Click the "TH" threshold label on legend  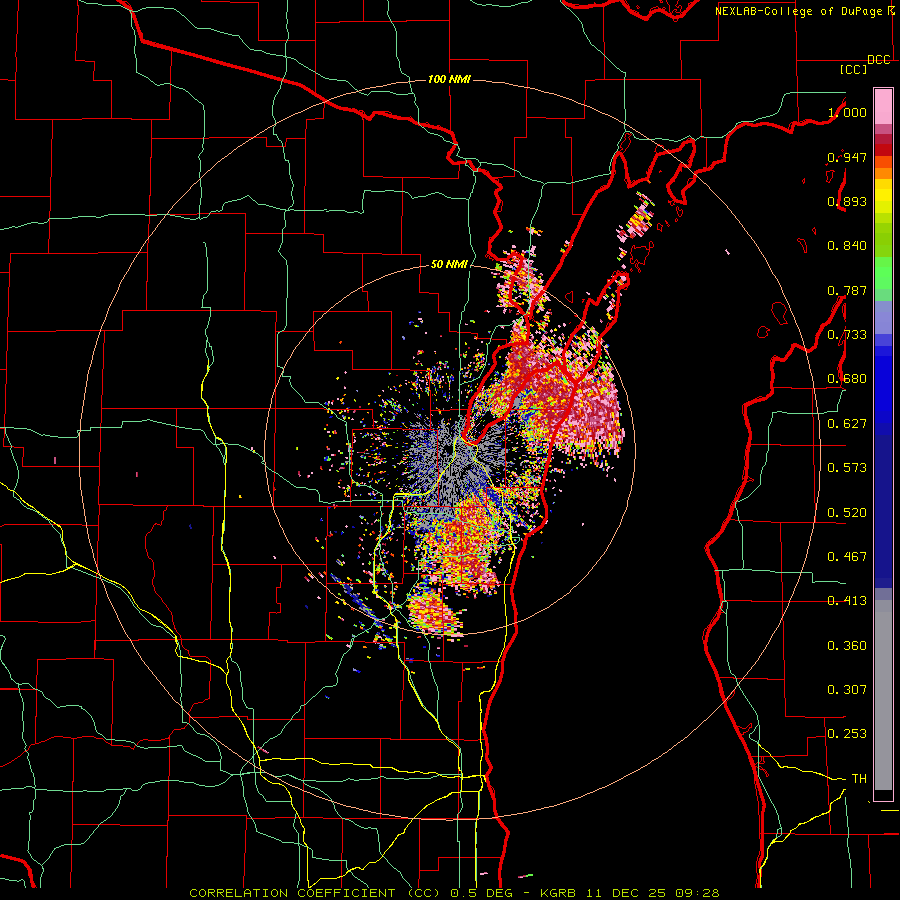point(859,779)
